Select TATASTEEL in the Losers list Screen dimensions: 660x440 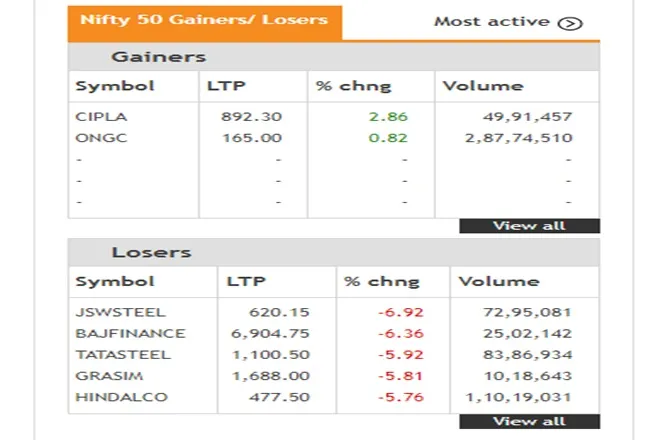click(x=123, y=355)
